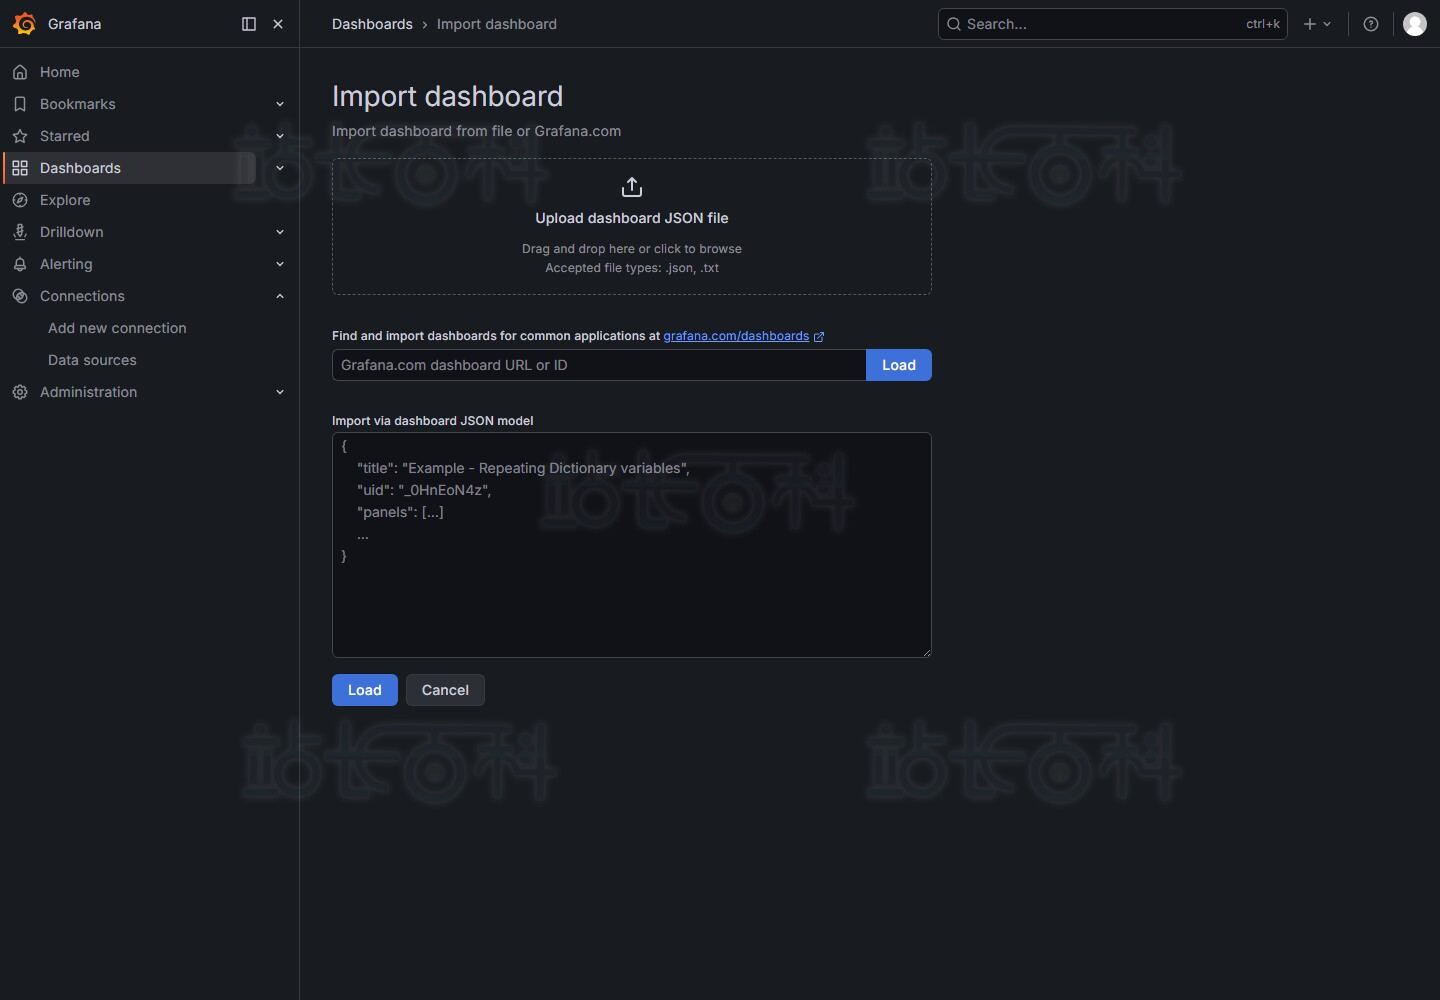Click the Grafana logo icon
The height and width of the screenshot is (1000, 1440).
(x=24, y=24)
